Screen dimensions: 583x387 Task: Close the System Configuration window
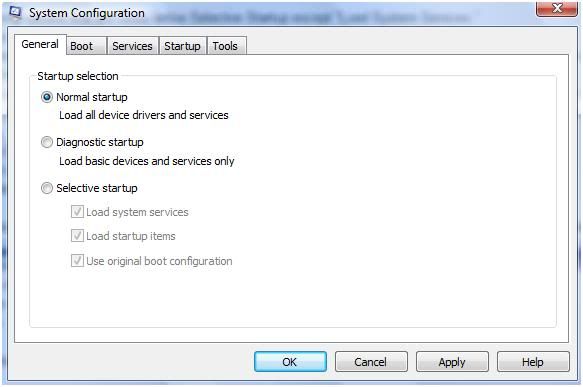557,8
